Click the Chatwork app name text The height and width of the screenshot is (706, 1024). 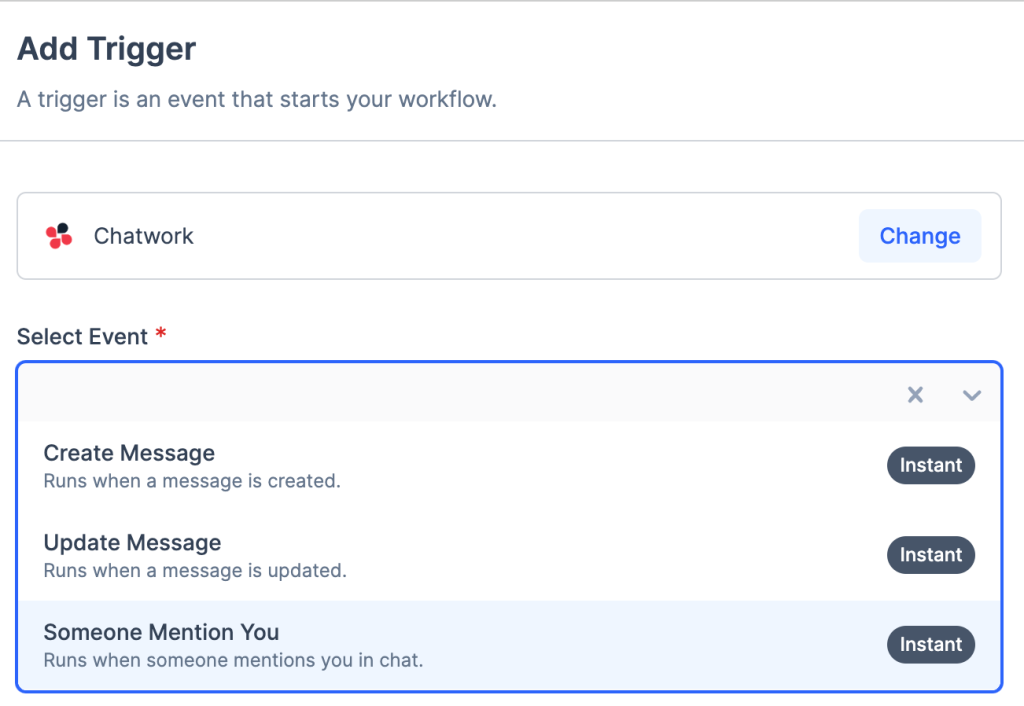144,236
